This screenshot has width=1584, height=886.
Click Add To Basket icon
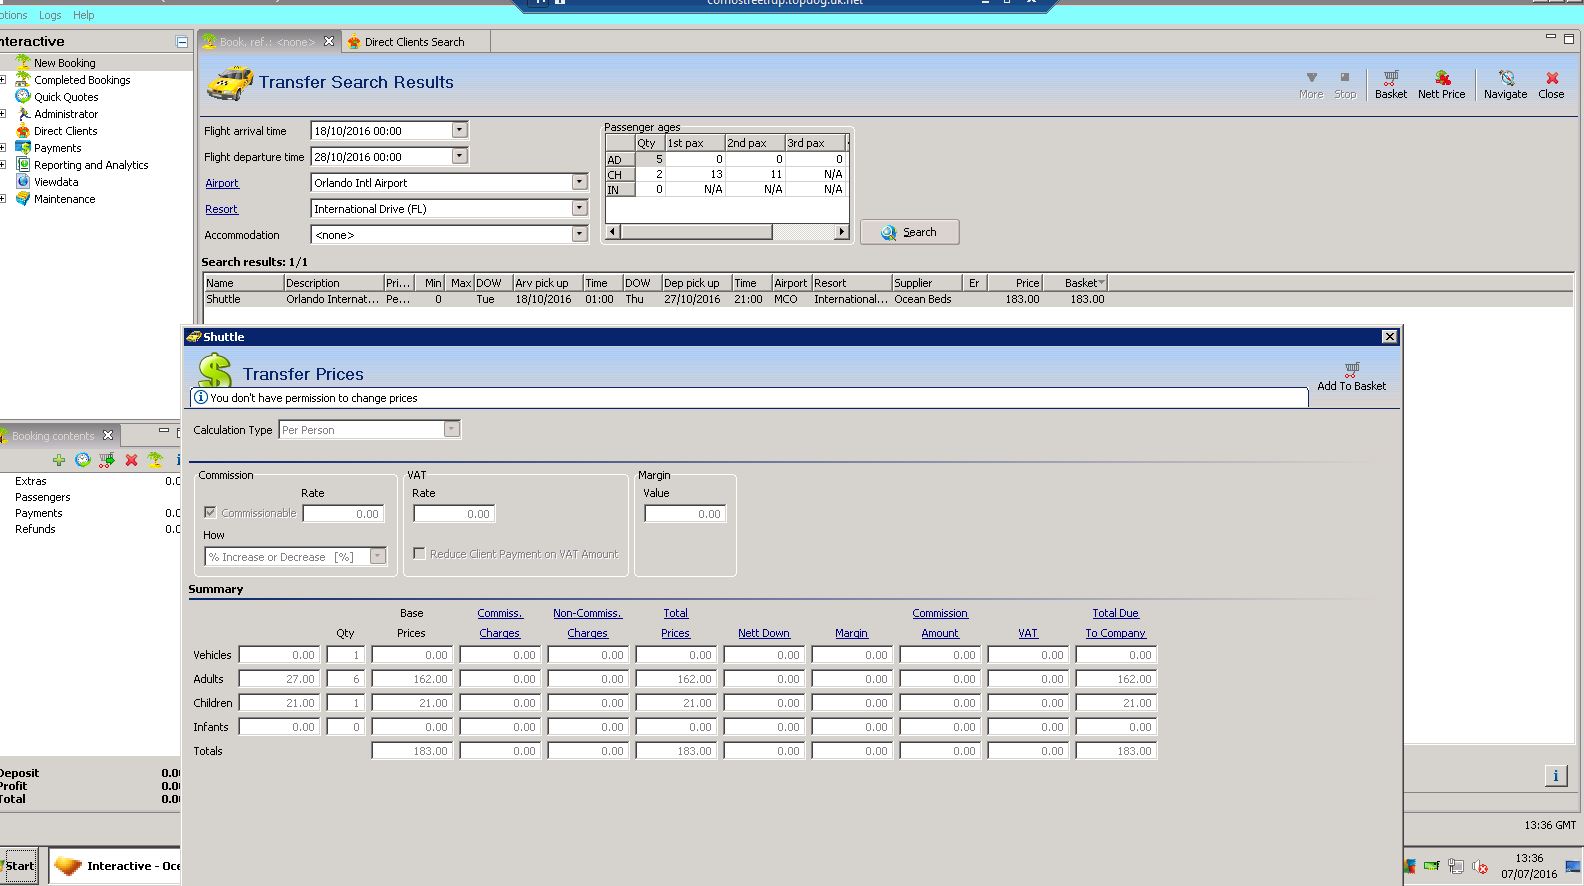click(x=1351, y=376)
